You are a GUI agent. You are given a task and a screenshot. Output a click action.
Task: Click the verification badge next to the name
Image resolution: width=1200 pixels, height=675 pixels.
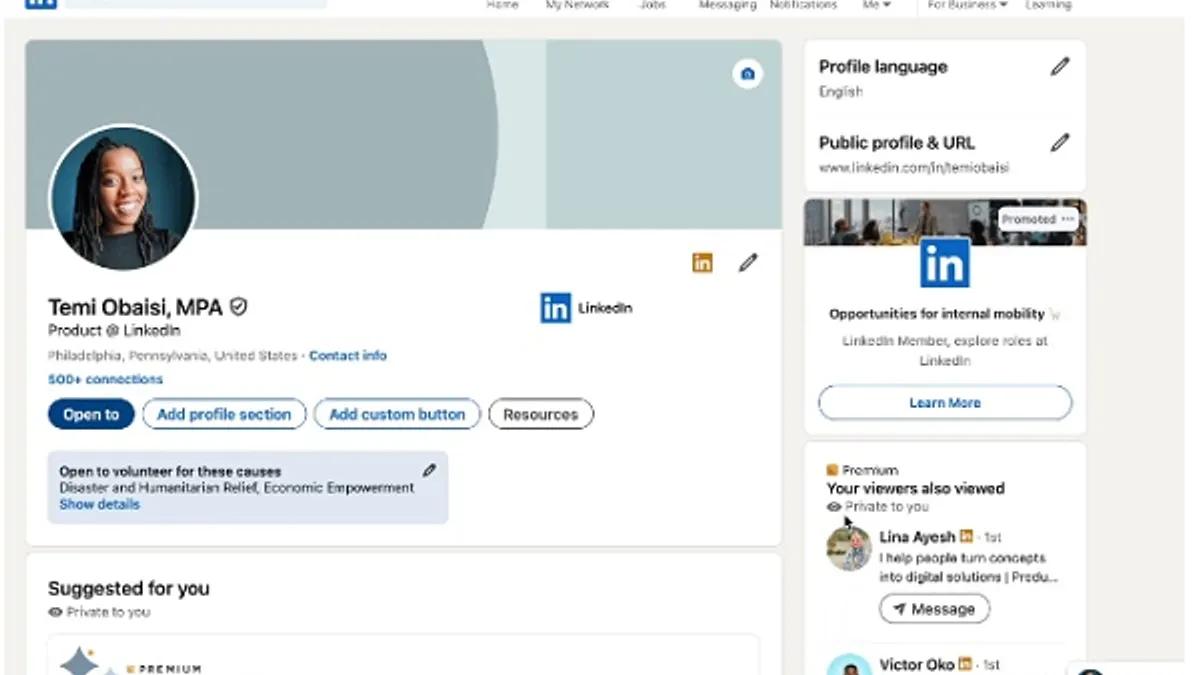(x=238, y=307)
